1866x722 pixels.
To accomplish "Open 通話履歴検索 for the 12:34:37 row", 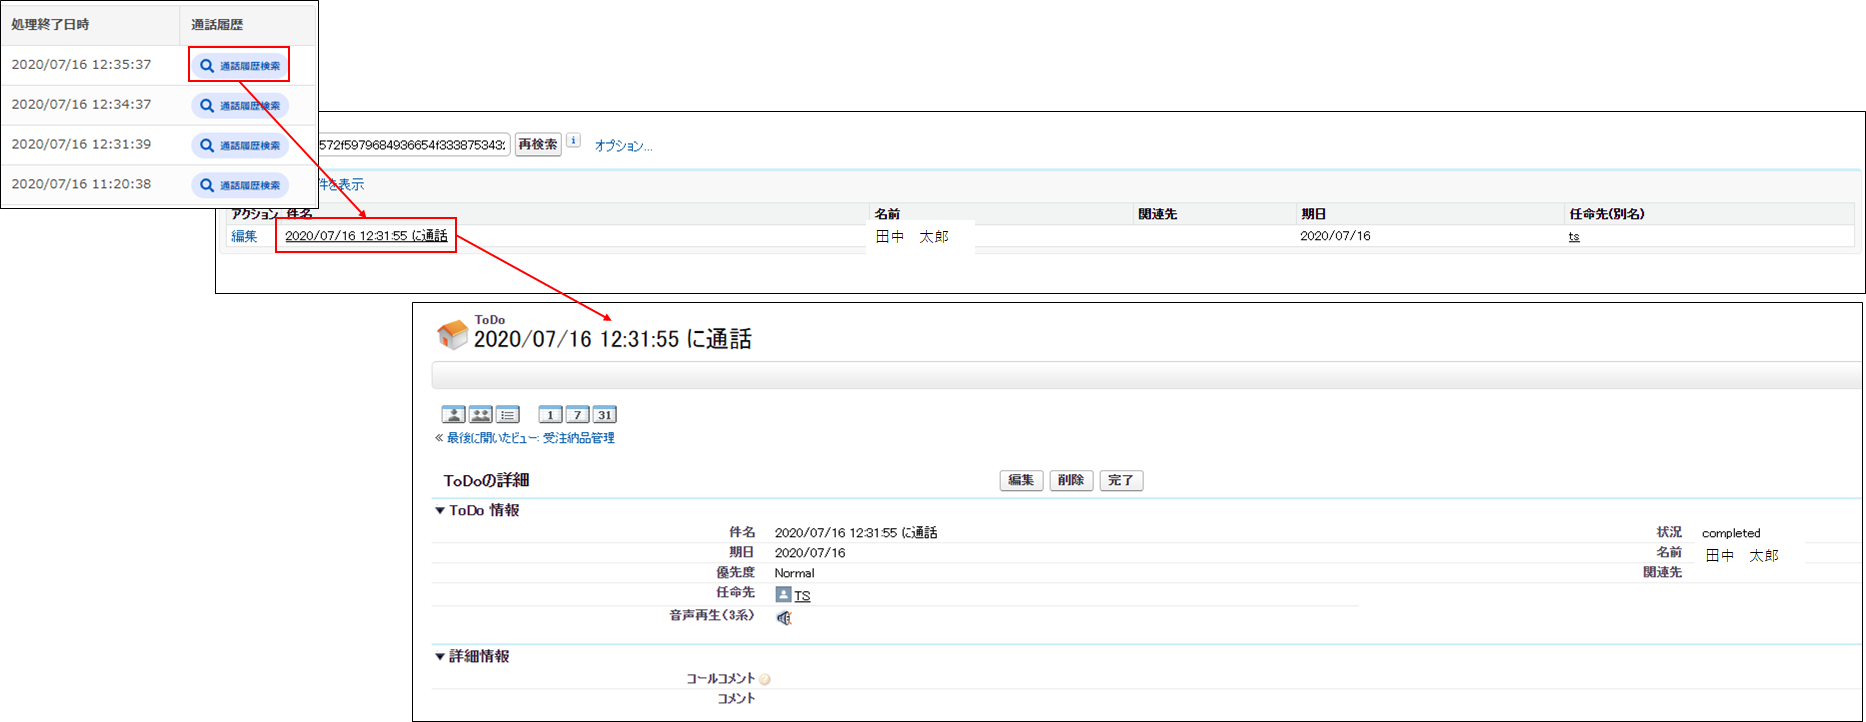I will pos(240,105).
